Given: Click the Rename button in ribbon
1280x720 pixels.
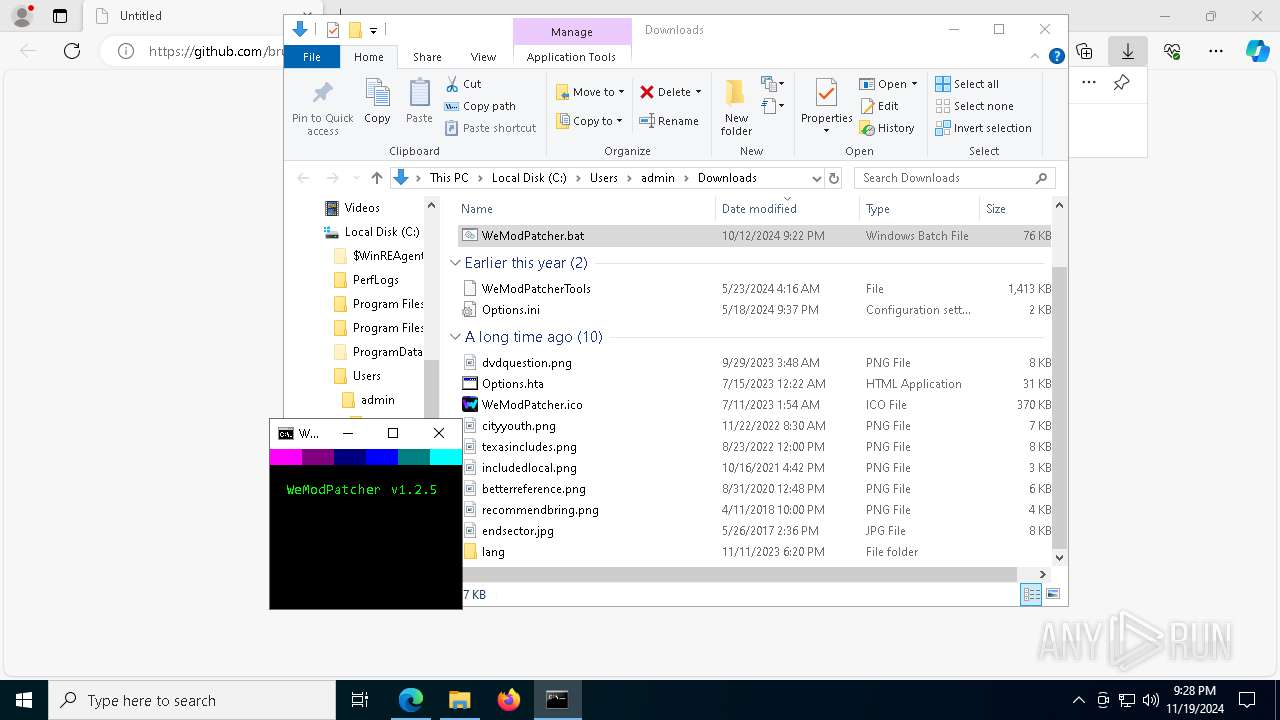Looking at the screenshot, I should (x=669, y=121).
